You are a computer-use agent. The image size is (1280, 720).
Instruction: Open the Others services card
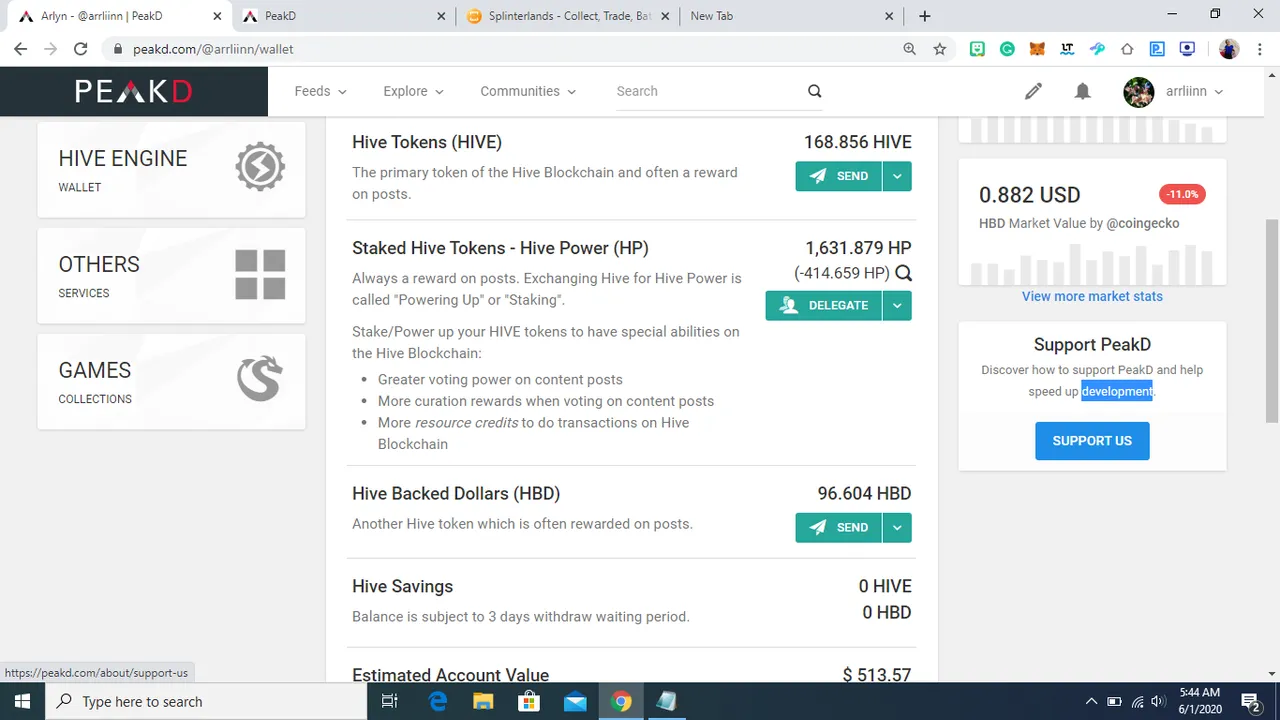(171, 276)
